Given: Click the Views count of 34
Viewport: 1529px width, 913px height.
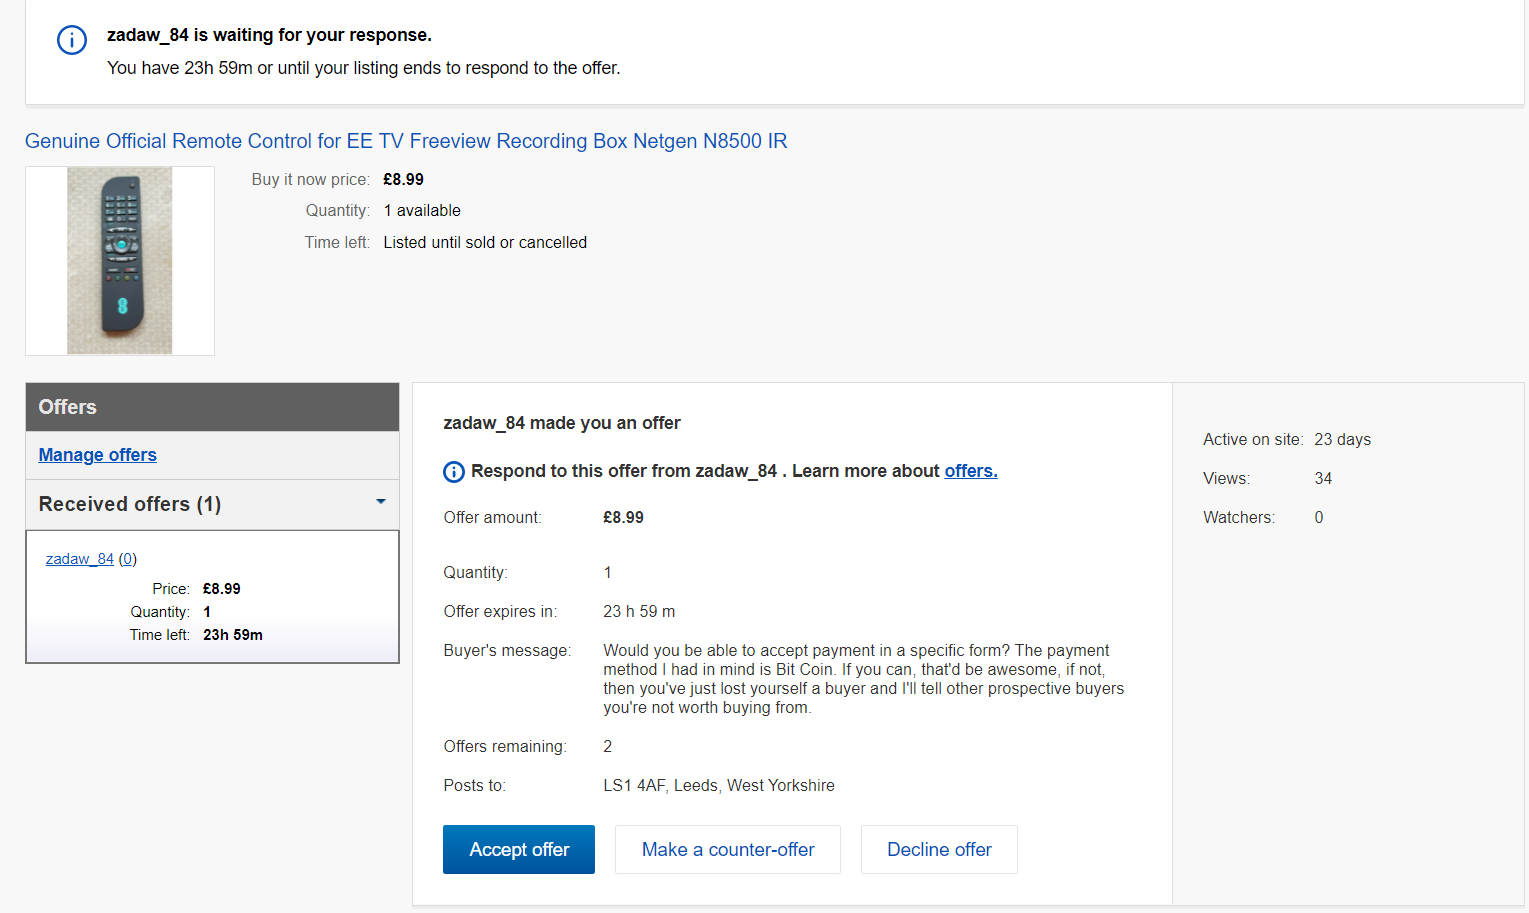Looking at the screenshot, I should click(1323, 478).
